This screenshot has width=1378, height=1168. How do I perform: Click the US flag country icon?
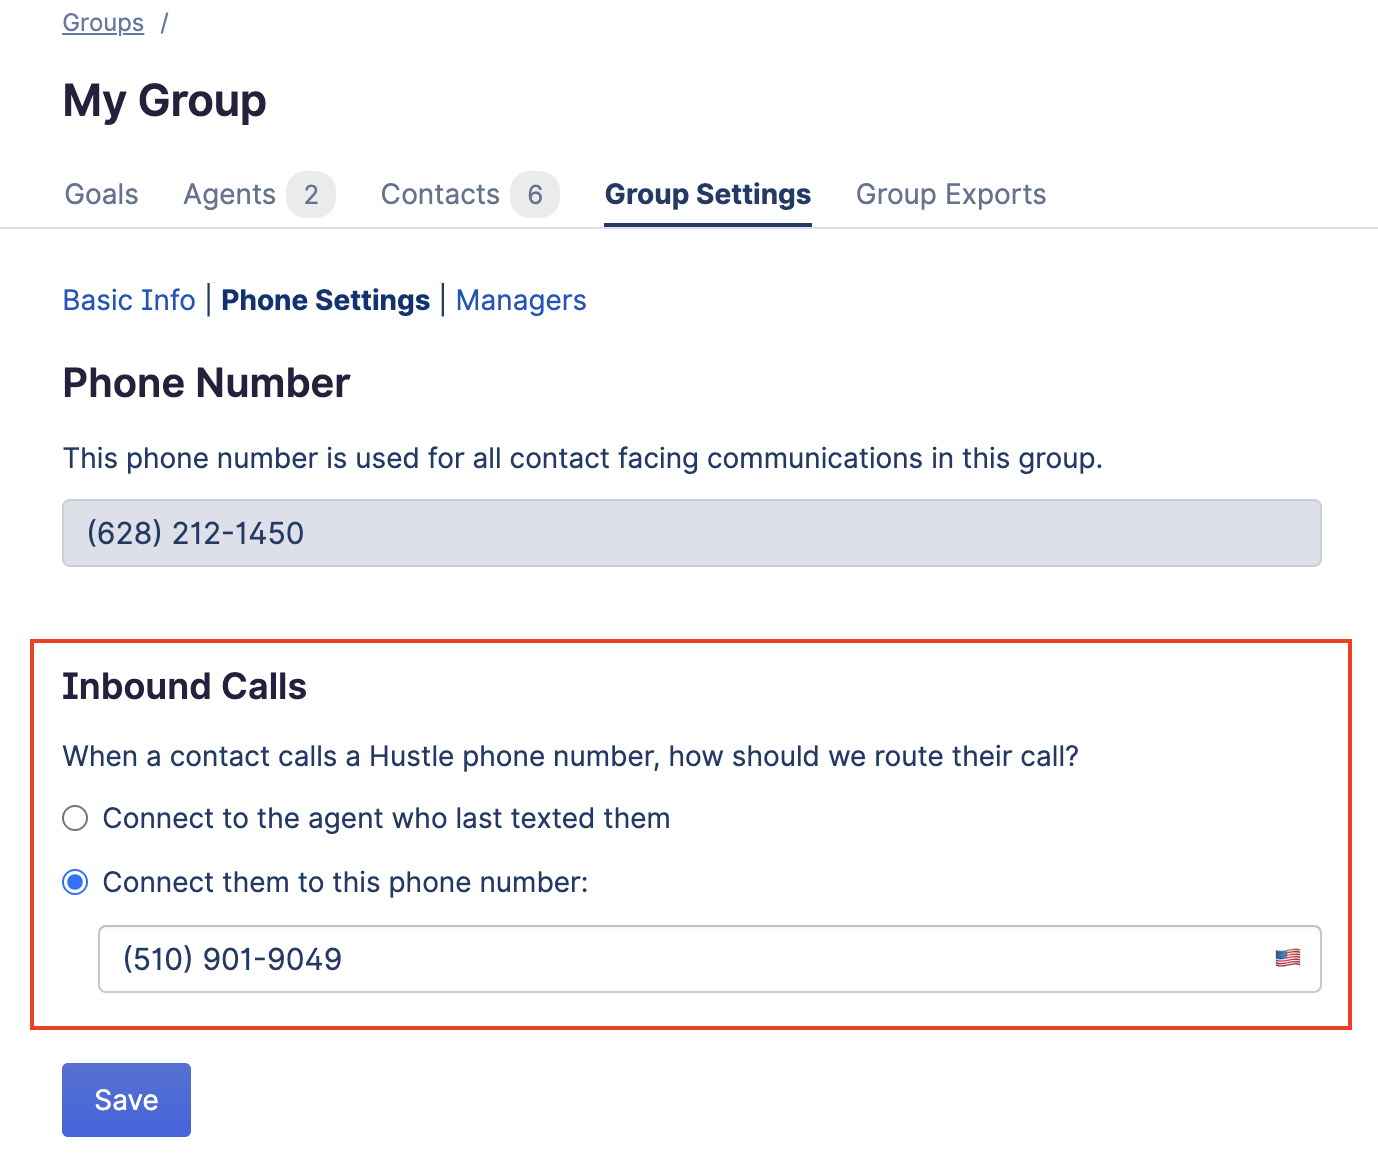[x=1287, y=958]
